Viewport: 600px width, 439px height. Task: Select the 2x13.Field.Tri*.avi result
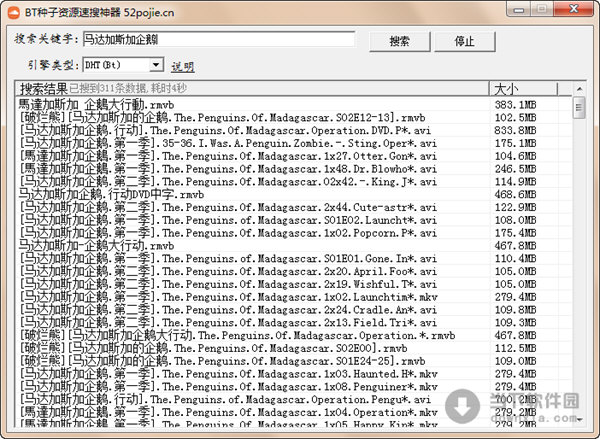[x=228, y=323]
